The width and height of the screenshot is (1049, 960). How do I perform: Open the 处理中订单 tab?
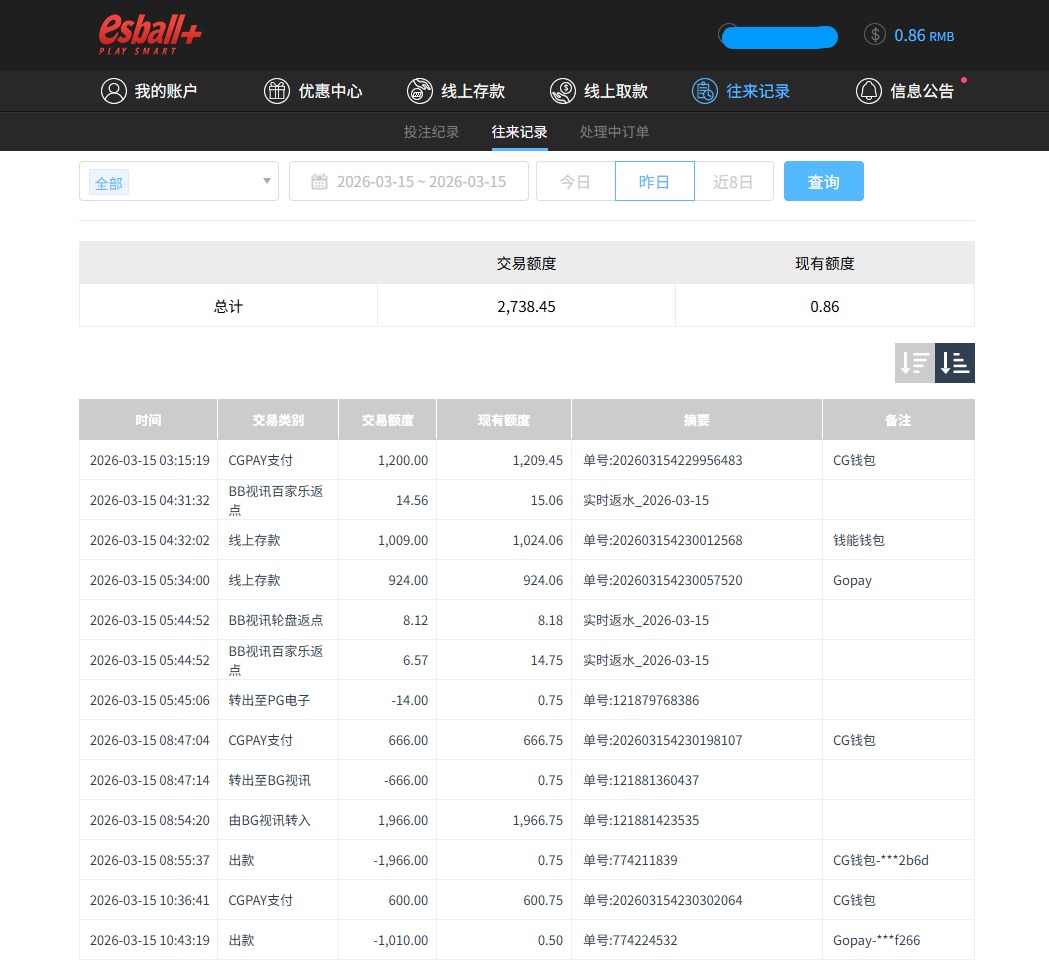(614, 131)
